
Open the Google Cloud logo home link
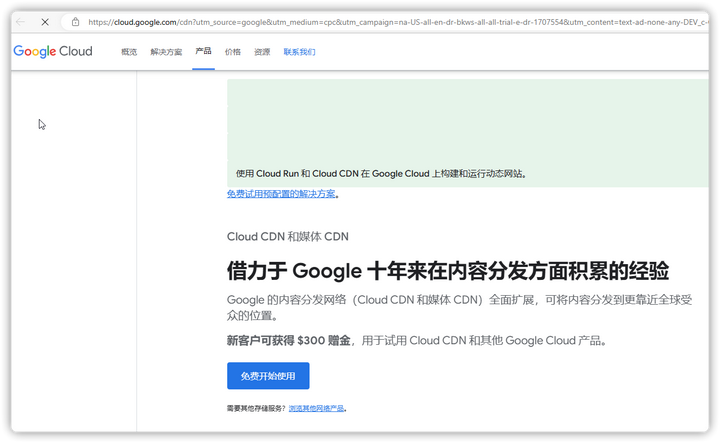tap(53, 51)
